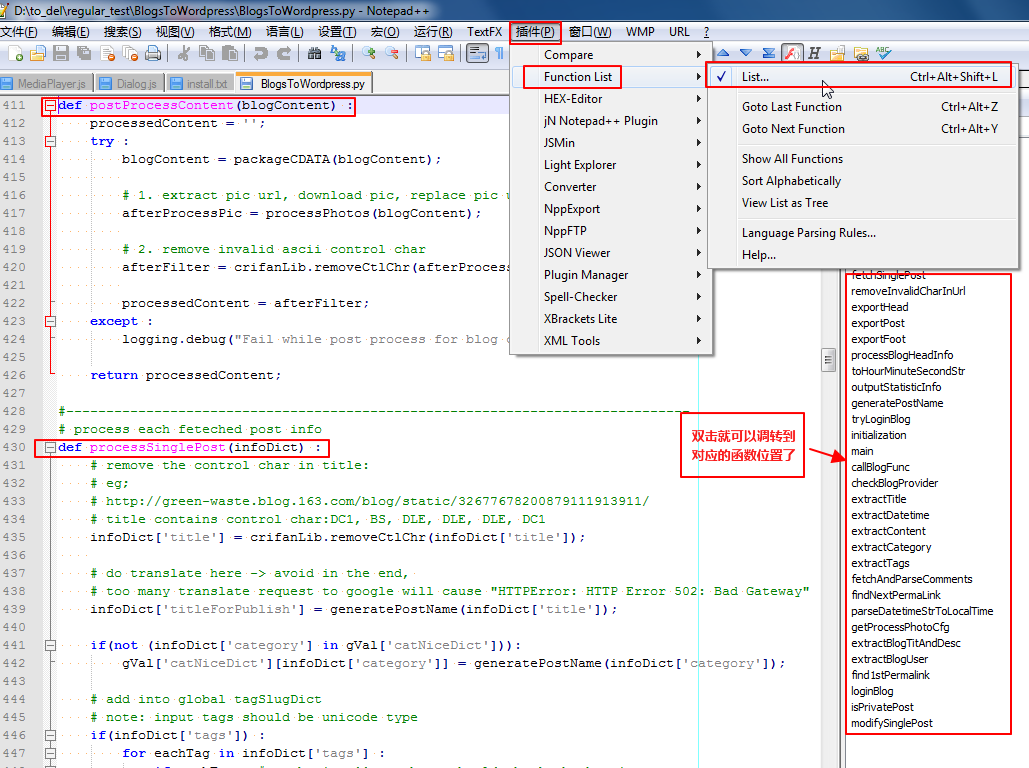Viewport: 1029px width, 768px height.
Task: Collapse the postProcessContent function fold marker
Action: click(x=49, y=106)
